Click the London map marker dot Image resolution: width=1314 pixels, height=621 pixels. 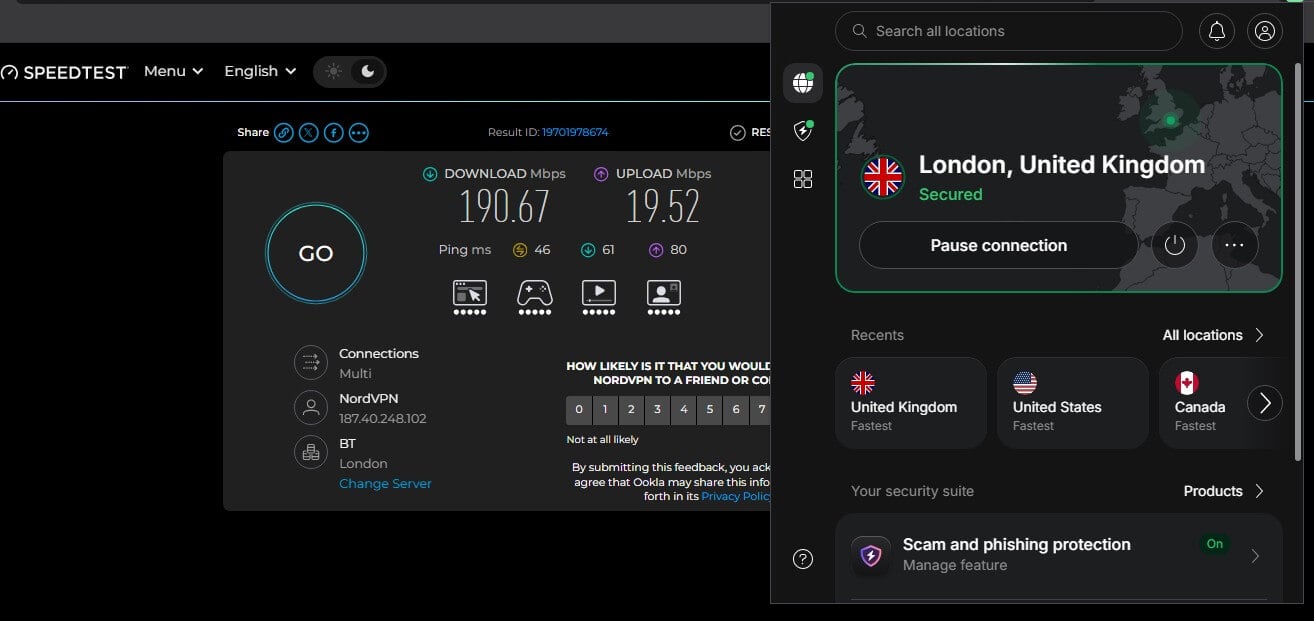1170,121
